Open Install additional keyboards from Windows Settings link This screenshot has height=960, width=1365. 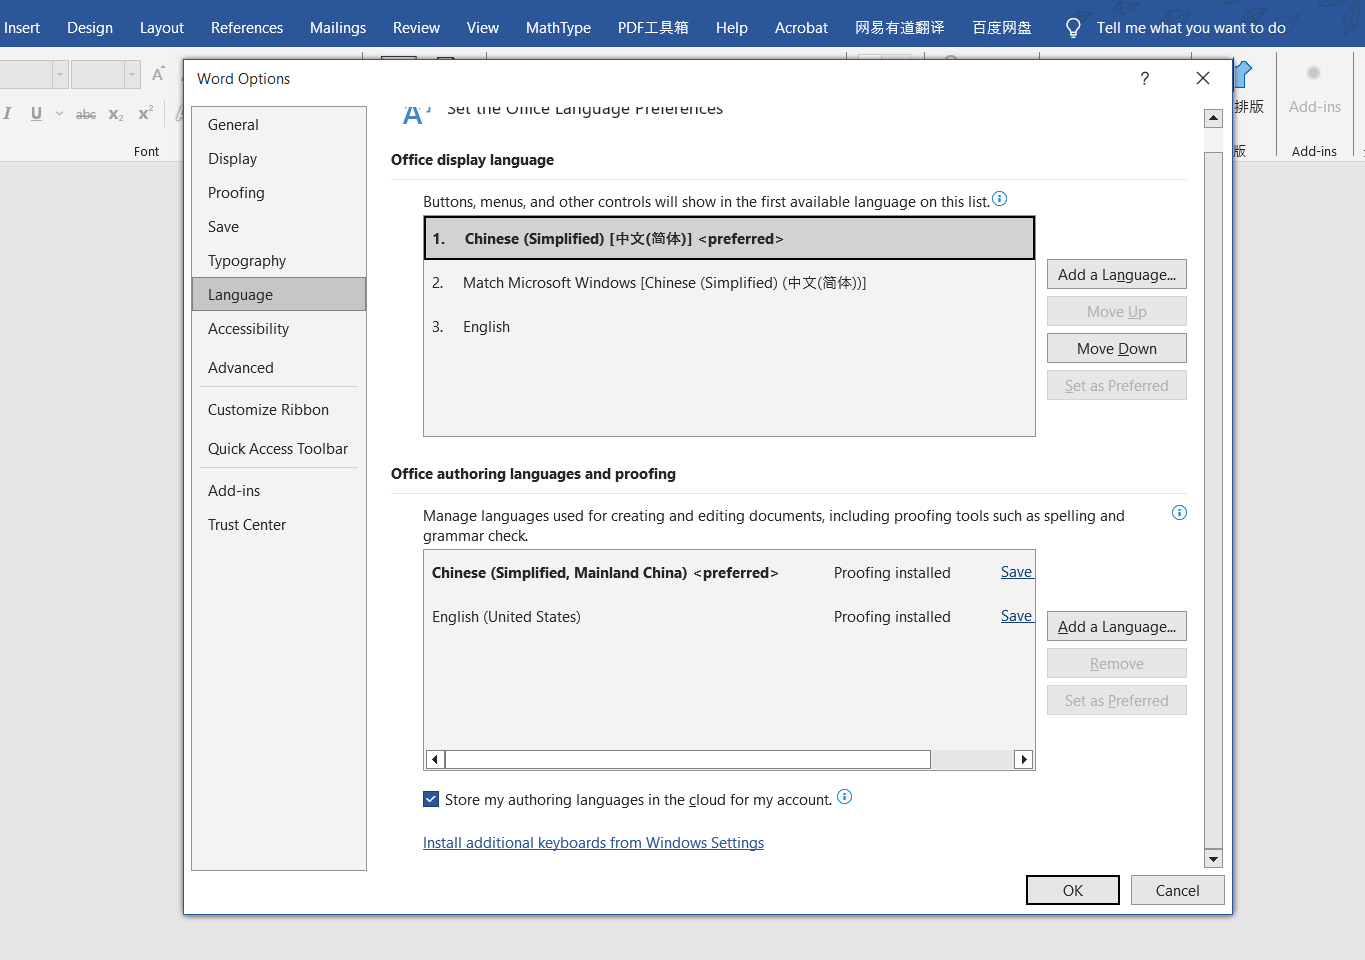(593, 843)
